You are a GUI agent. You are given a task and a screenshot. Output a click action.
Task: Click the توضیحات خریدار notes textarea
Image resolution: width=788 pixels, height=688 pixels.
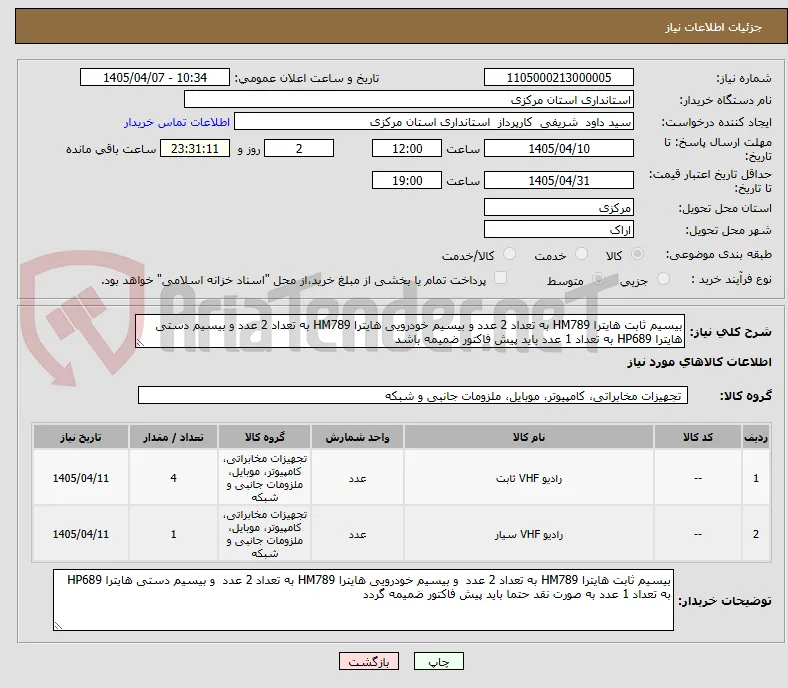pos(363,600)
